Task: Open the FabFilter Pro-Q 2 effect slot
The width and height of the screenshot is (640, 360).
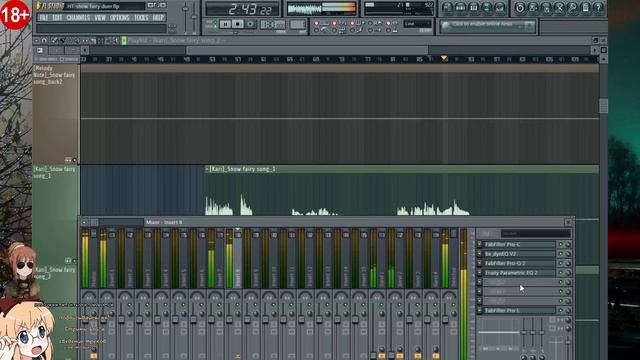Action: pyautogui.click(x=520, y=263)
